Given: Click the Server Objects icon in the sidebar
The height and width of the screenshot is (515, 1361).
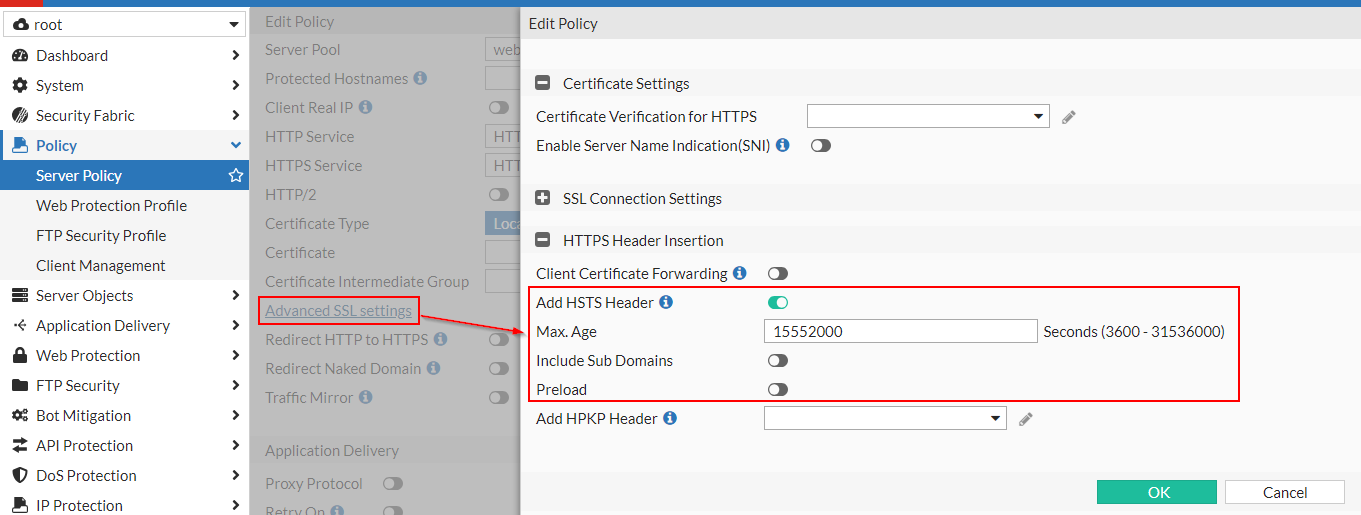Looking at the screenshot, I should click(x=20, y=296).
